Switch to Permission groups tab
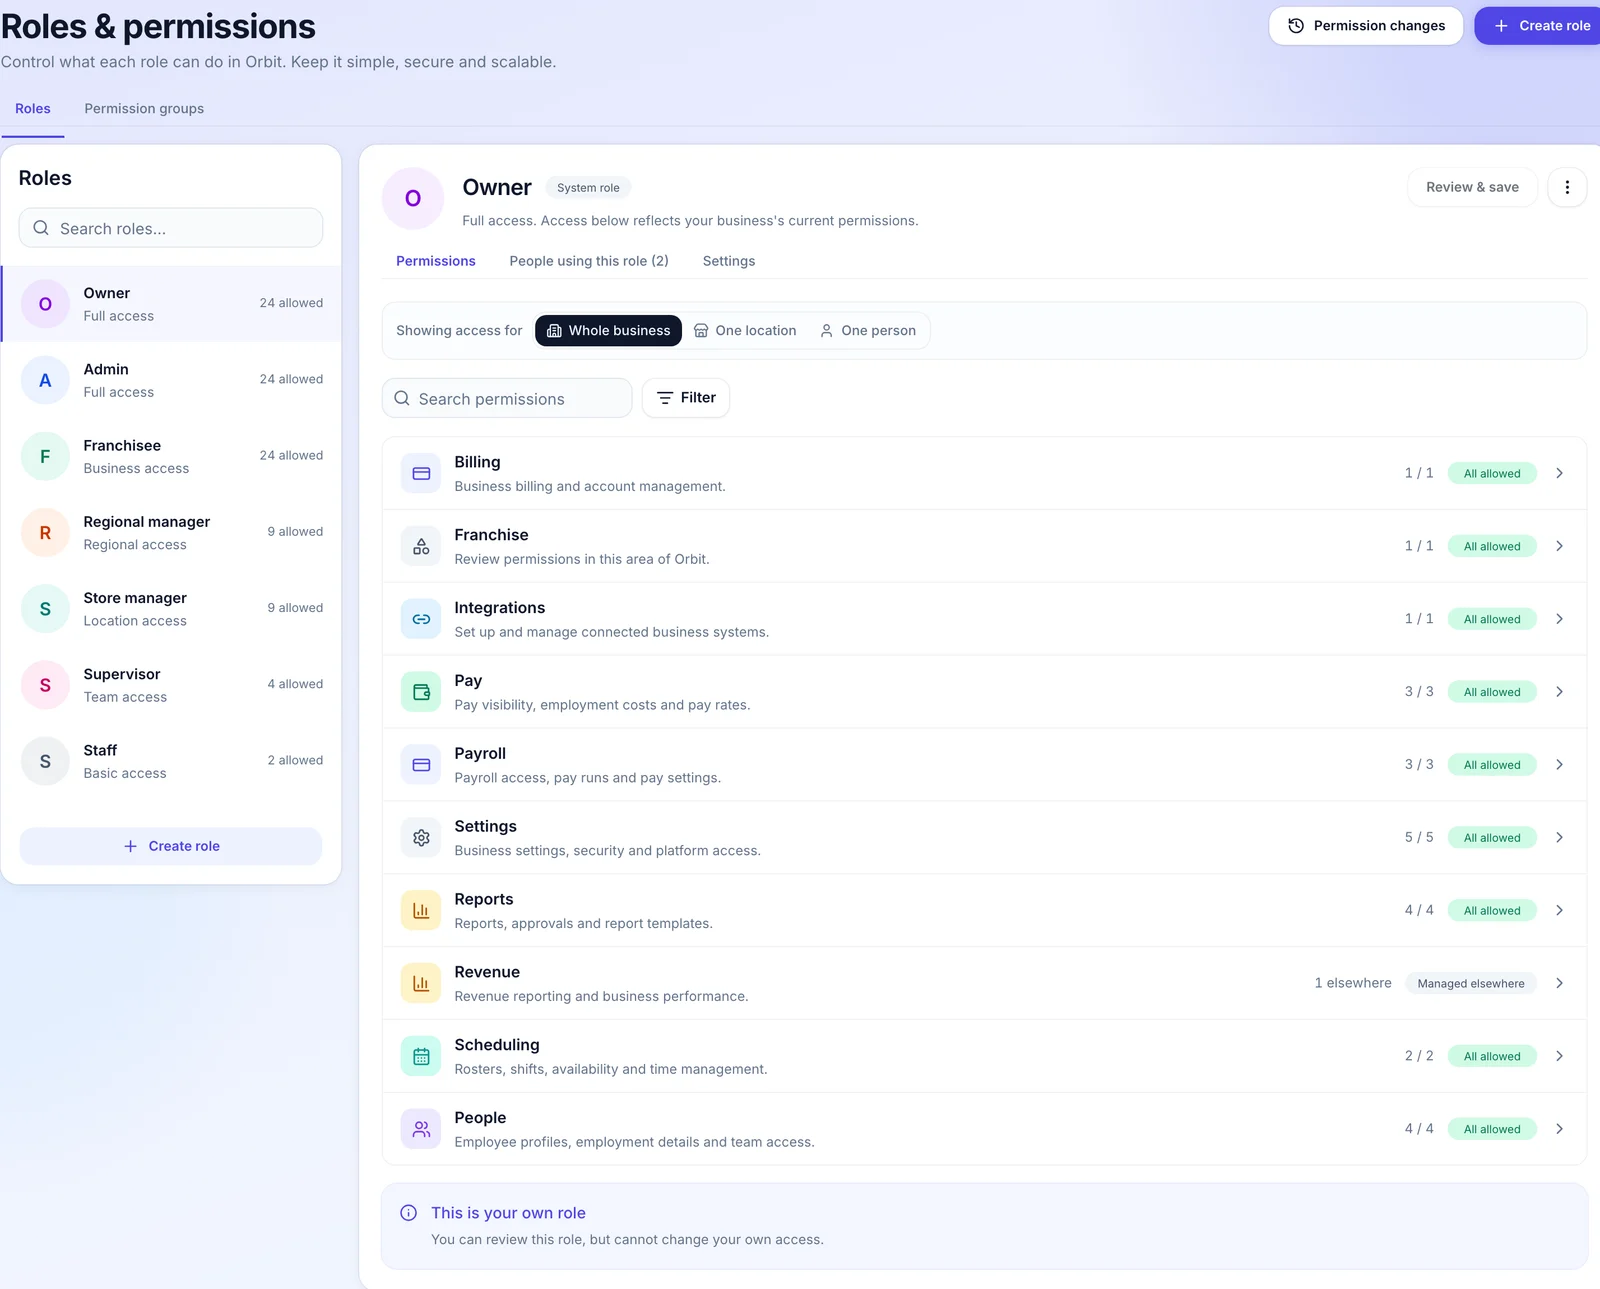Screen dimensions: 1600x1289 point(144,108)
